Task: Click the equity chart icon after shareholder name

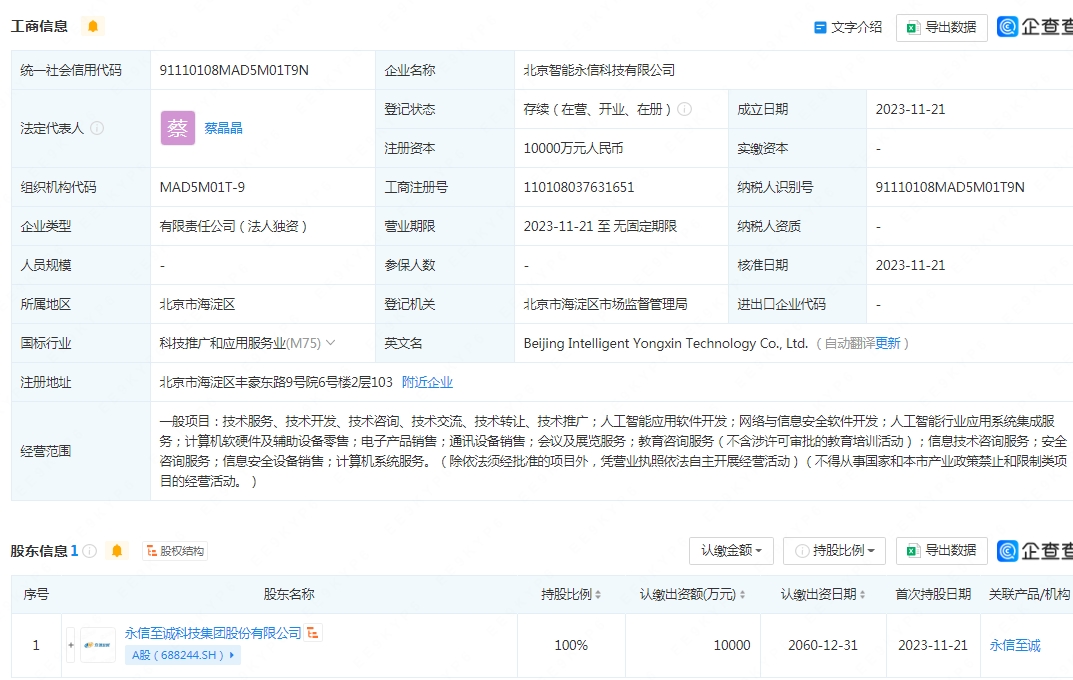Action: pos(313,633)
